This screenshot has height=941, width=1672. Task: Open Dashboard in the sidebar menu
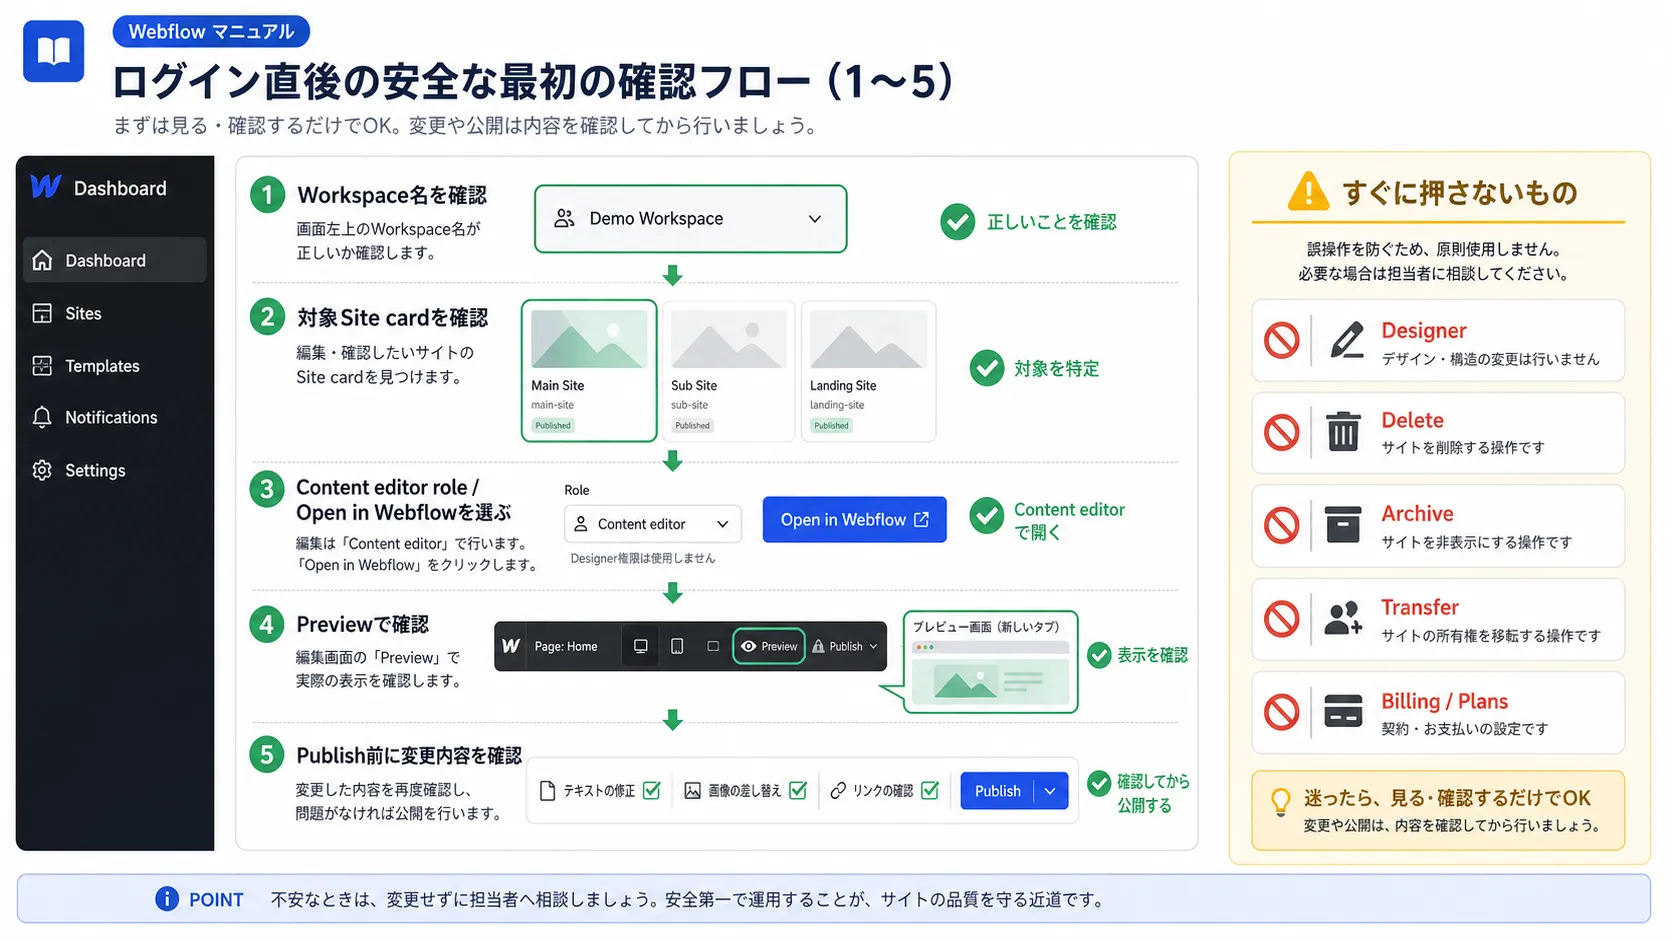[115, 260]
